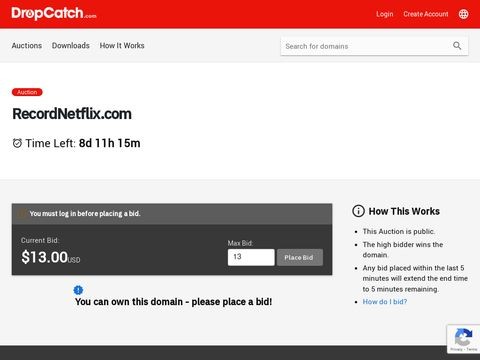Click the 'This Auction is public.' bullet
The width and height of the screenshot is (480, 360).
click(x=399, y=231)
